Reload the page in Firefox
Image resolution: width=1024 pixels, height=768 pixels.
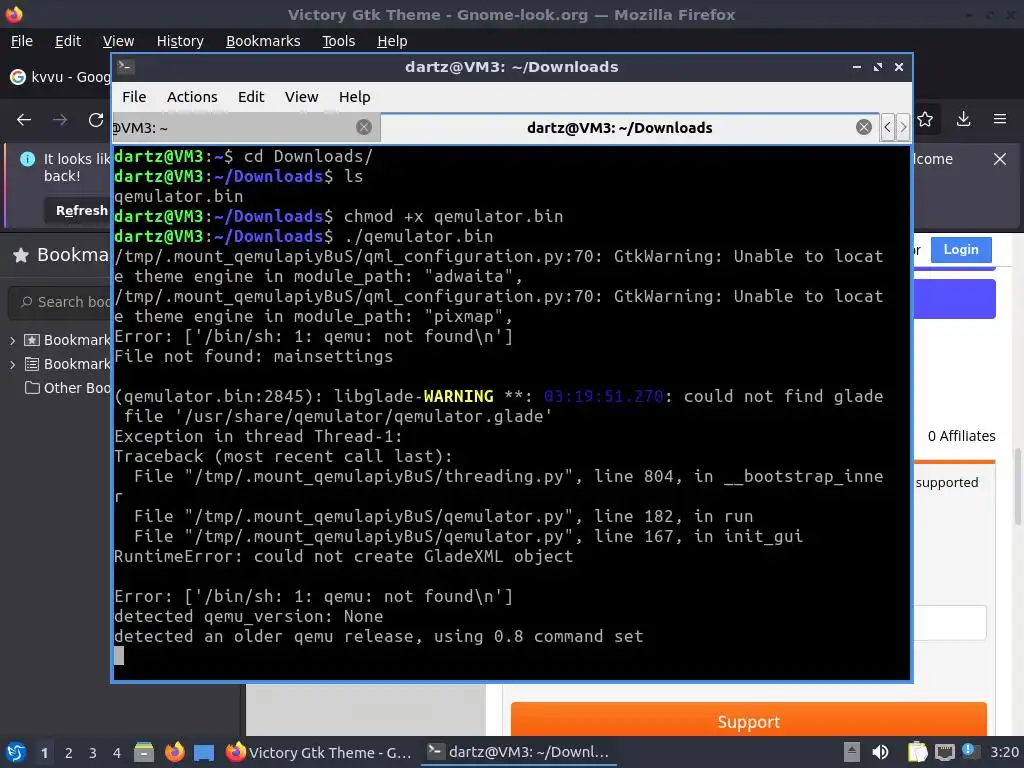[x=95, y=120]
